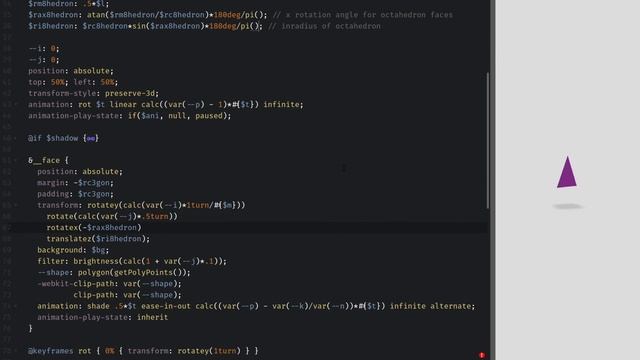
Task: Click the text '--j: 0;'
Action: coord(44,60)
